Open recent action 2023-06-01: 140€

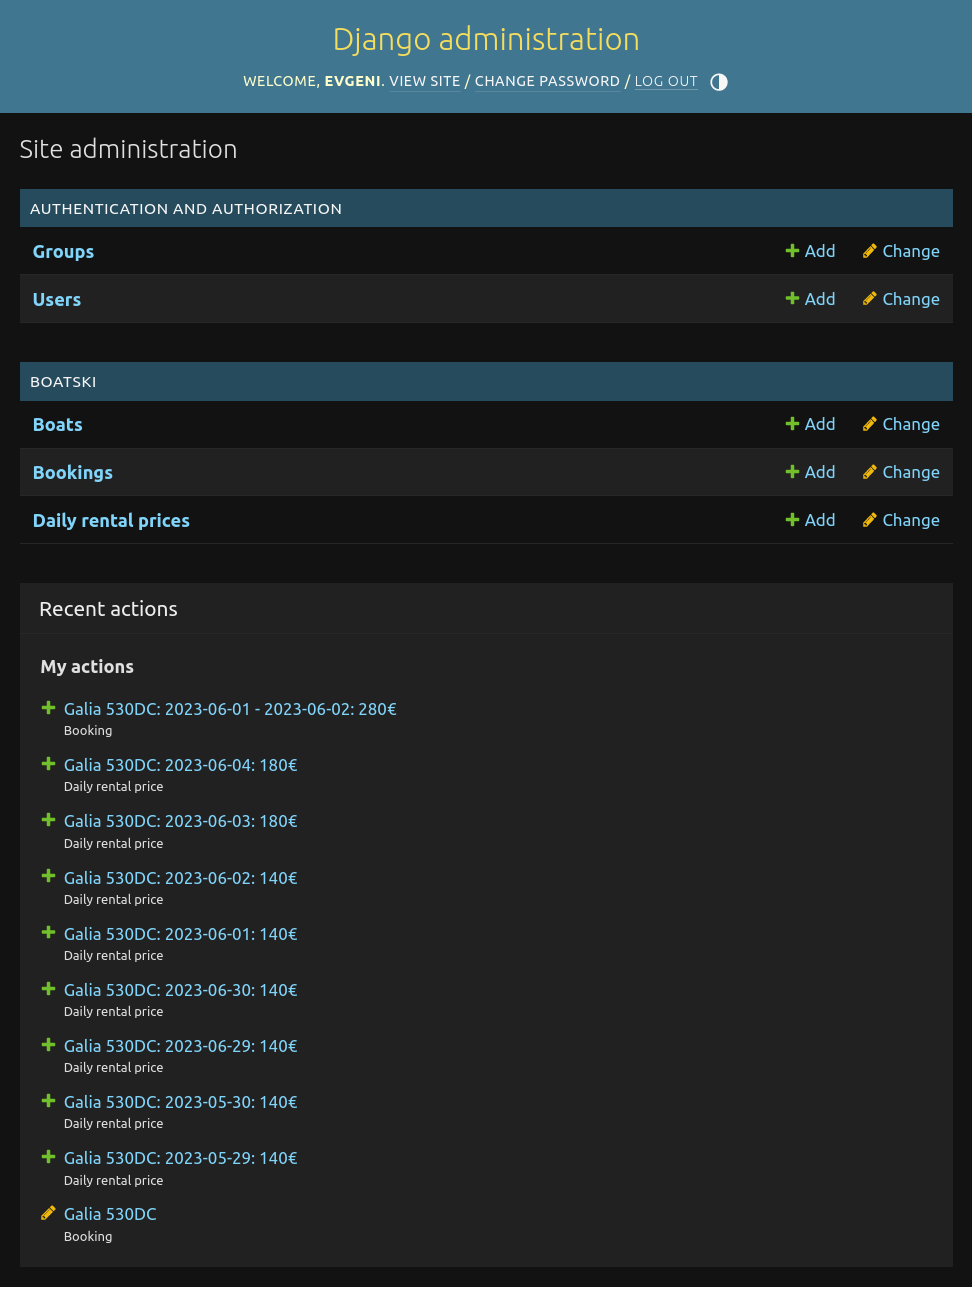point(181,934)
